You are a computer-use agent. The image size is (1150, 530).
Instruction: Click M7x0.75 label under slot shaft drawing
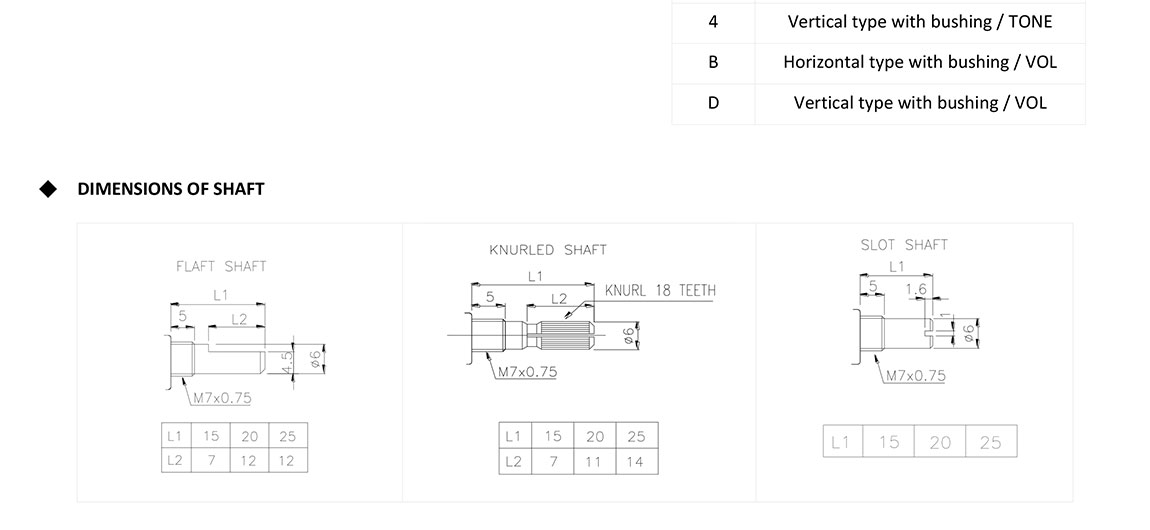tap(915, 376)
